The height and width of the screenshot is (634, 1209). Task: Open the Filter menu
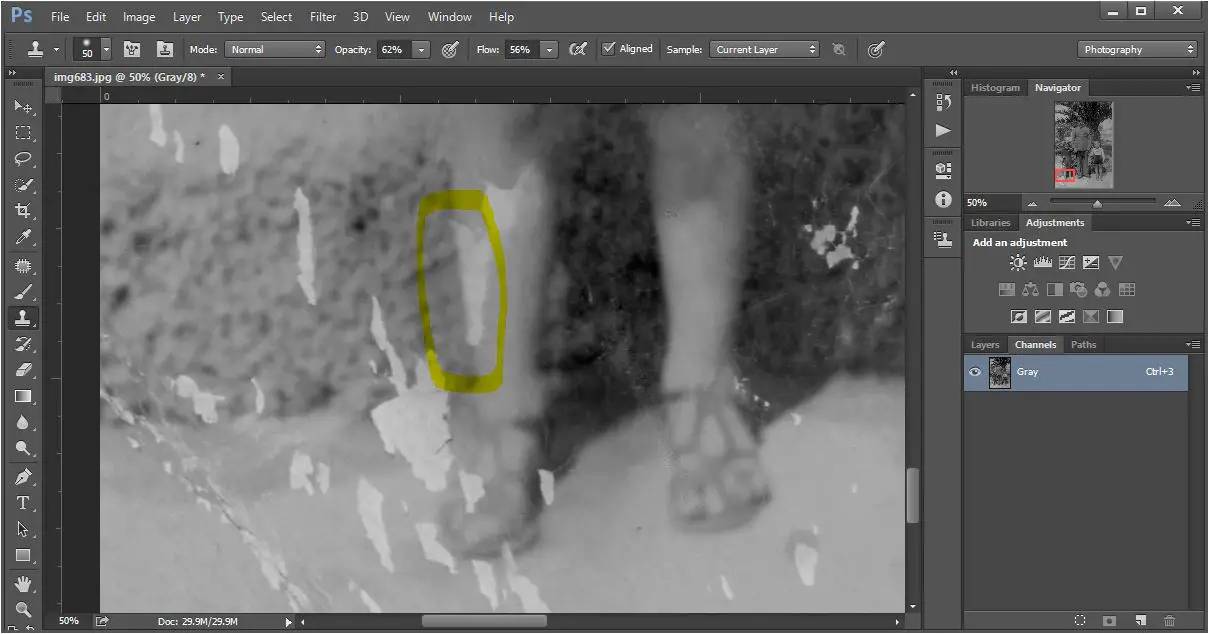(323, 17)
